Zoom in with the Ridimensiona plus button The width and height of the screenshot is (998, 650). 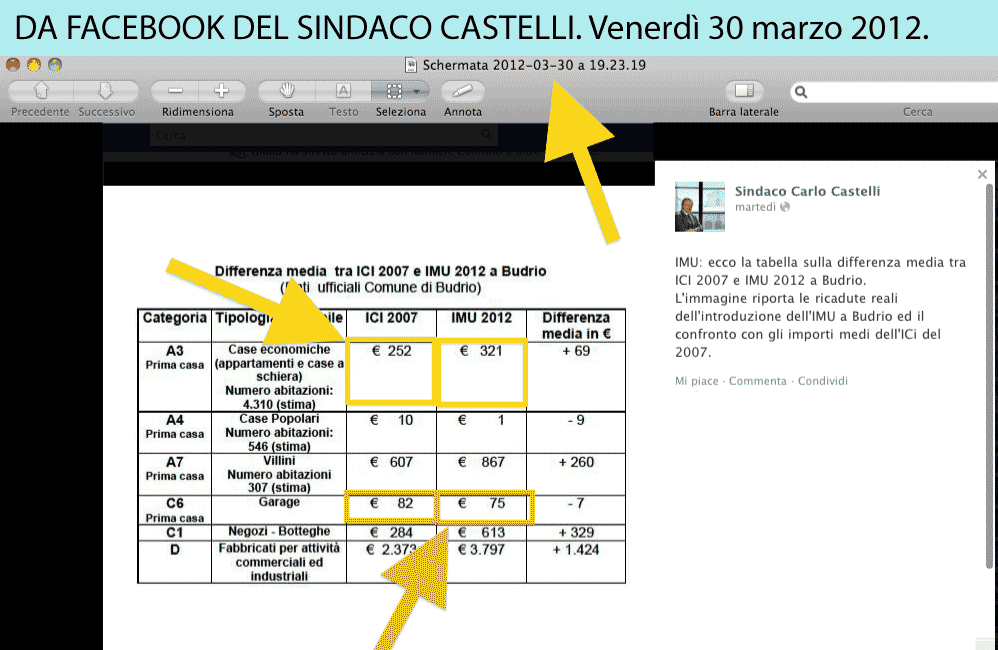(221, 91)
